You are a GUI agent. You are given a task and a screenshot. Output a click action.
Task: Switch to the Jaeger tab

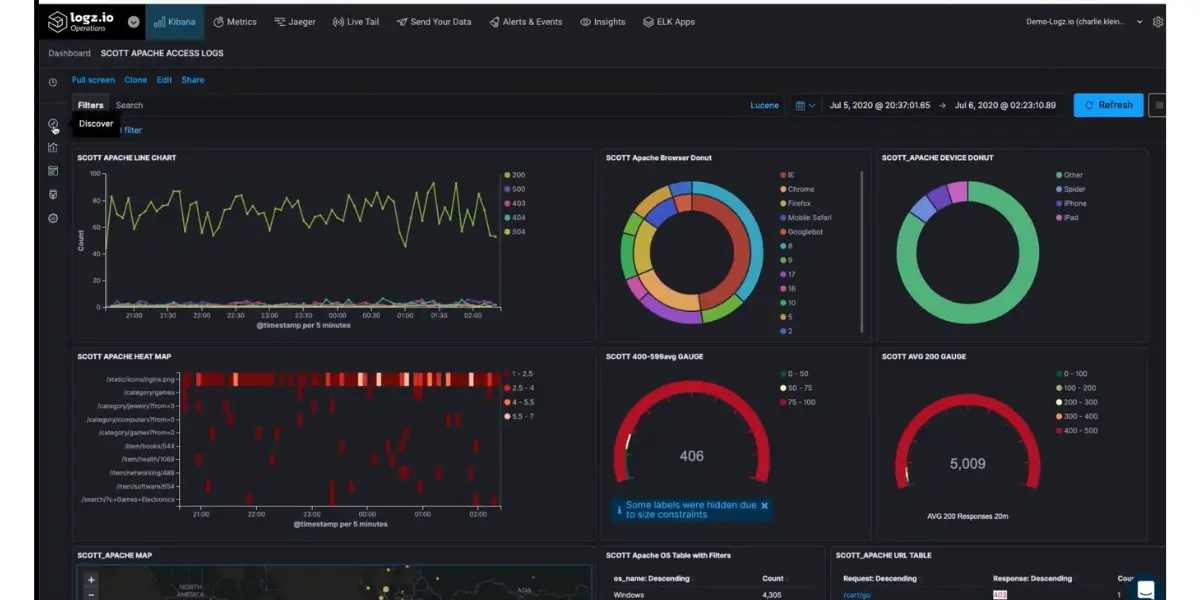295,21
